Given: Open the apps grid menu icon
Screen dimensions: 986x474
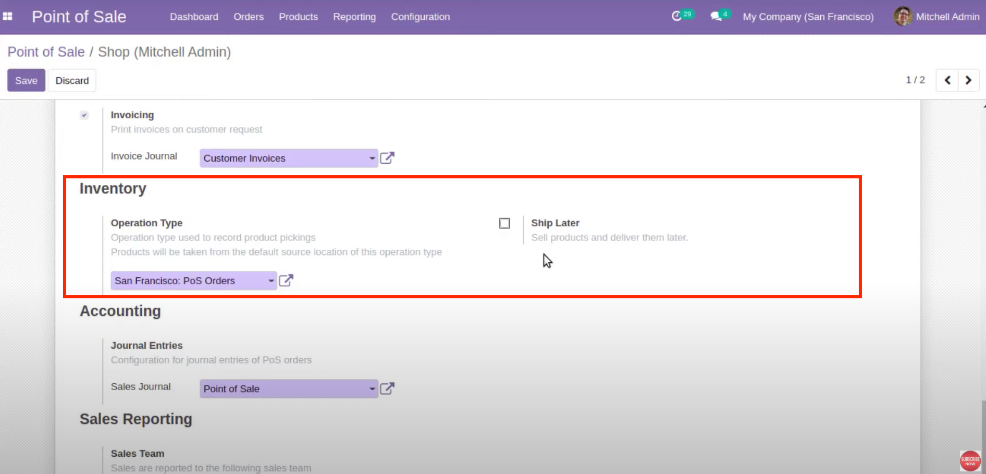Looking at the screenshot, I should point(8,17).
